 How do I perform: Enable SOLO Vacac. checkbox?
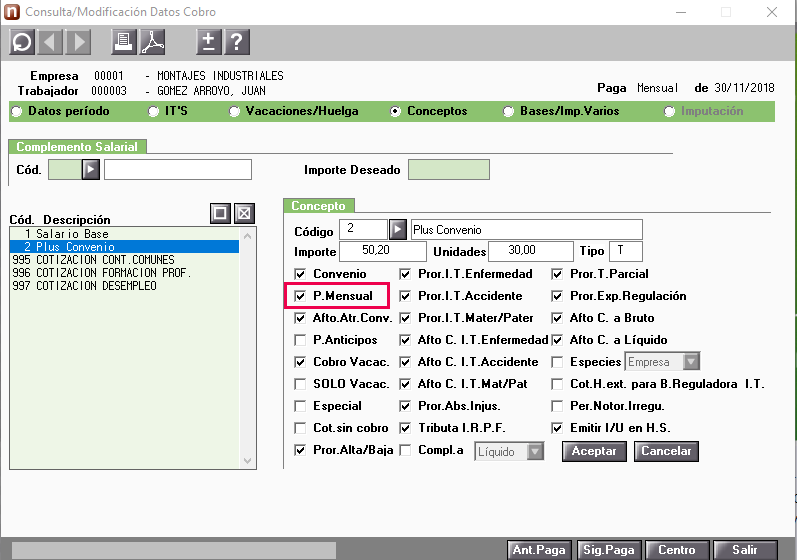(300, 384)
